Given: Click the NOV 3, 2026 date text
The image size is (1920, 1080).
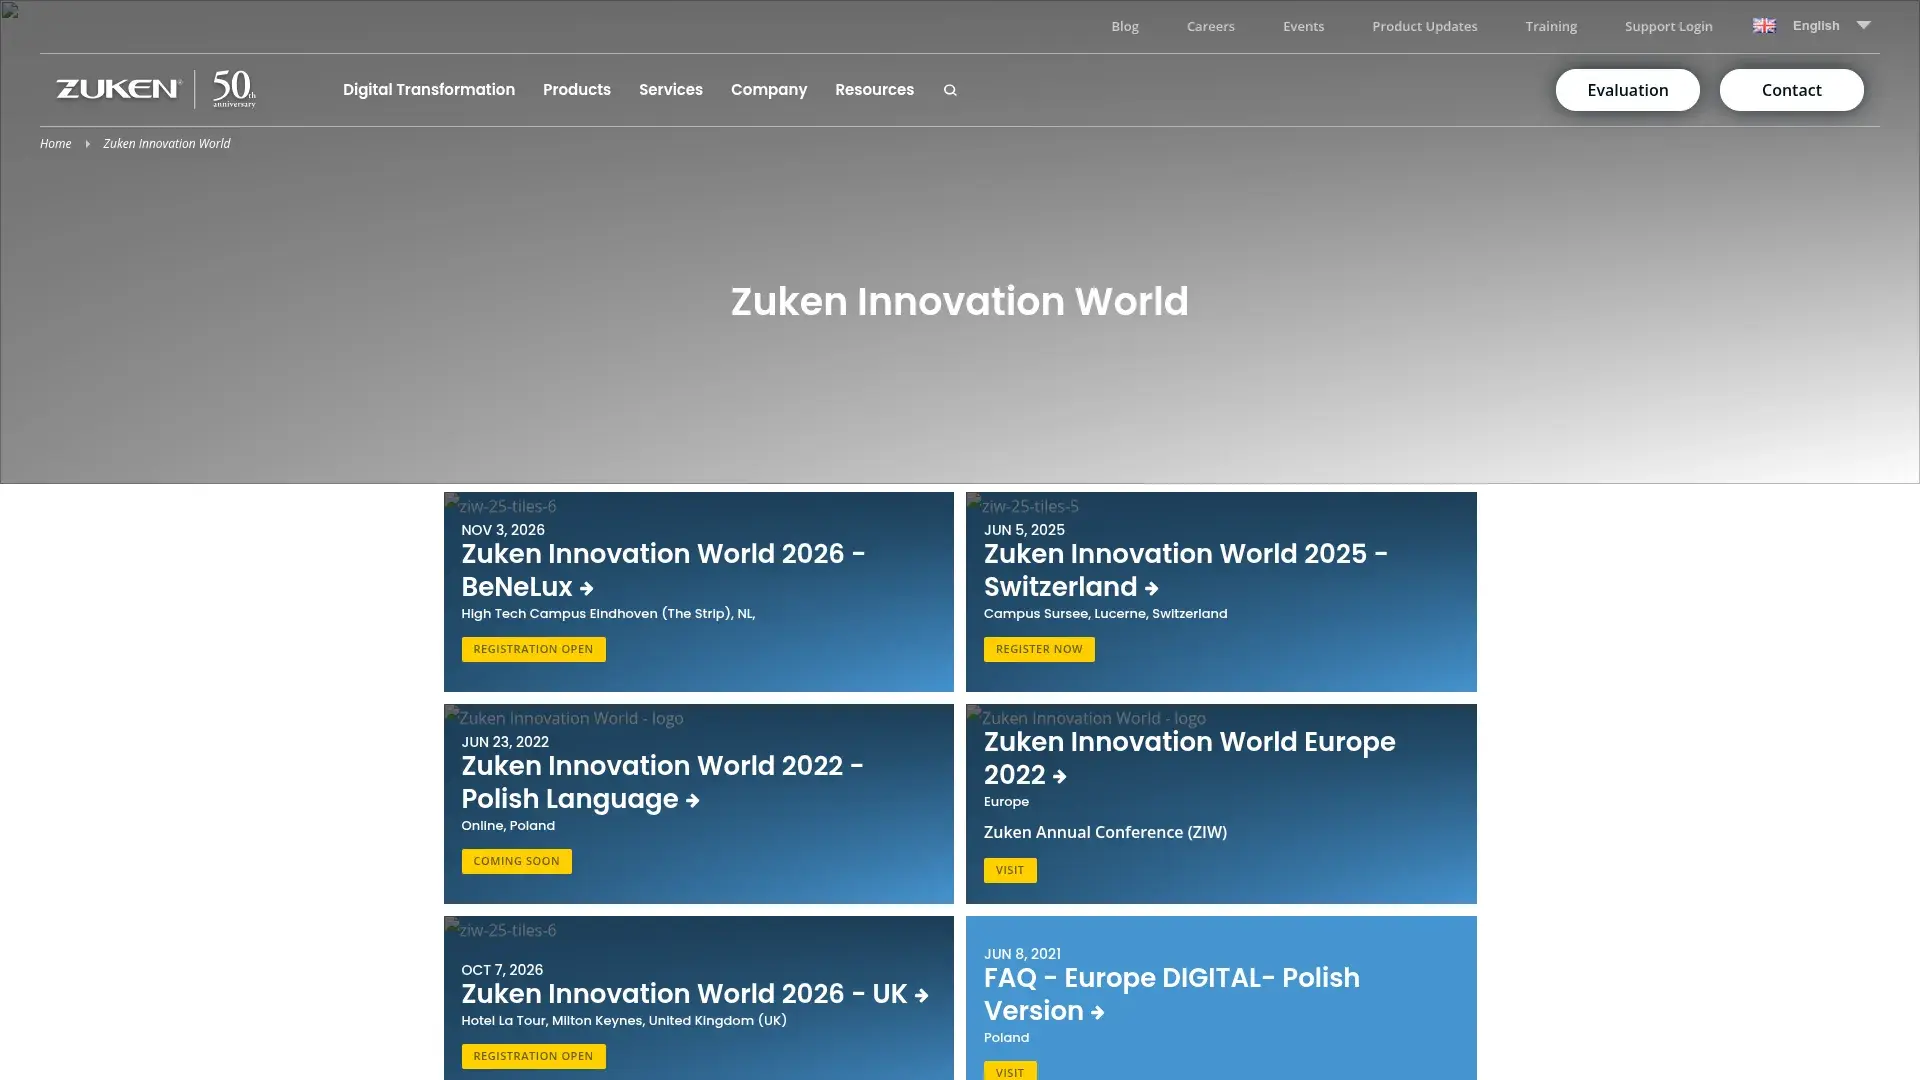Looking at the screenshot, I should click(x=503, y=530).
